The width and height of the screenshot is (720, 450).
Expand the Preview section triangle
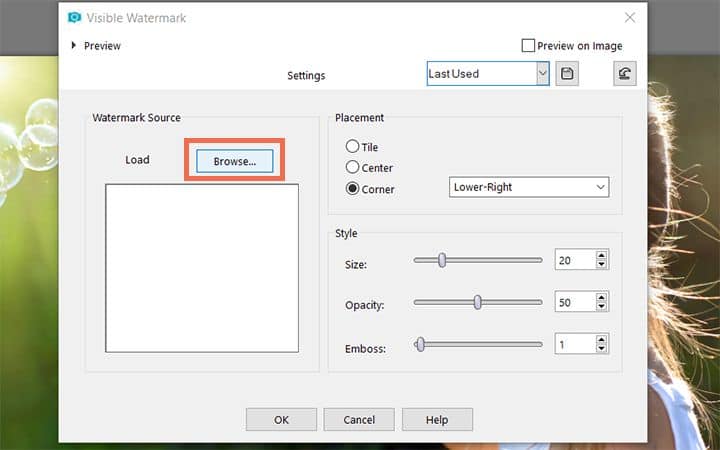pos(73,45)
